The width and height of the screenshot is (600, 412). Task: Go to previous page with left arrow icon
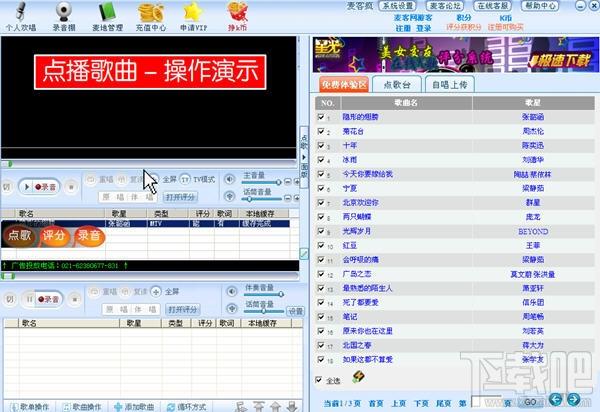[x=556, y=399]
